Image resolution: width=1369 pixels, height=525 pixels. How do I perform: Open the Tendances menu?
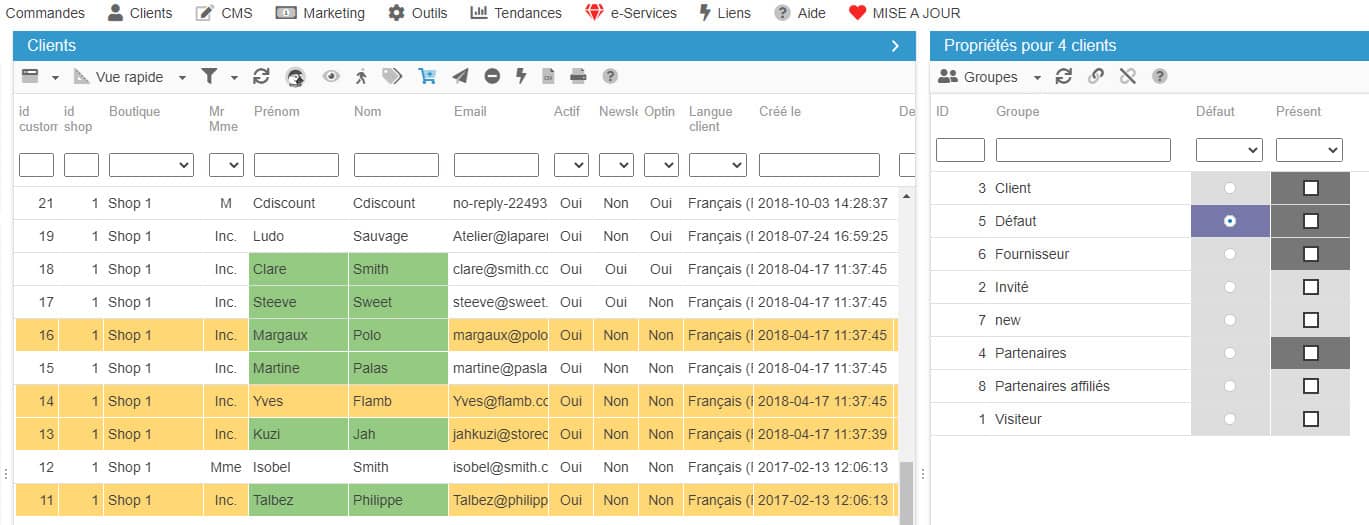[x=516, y=13]
